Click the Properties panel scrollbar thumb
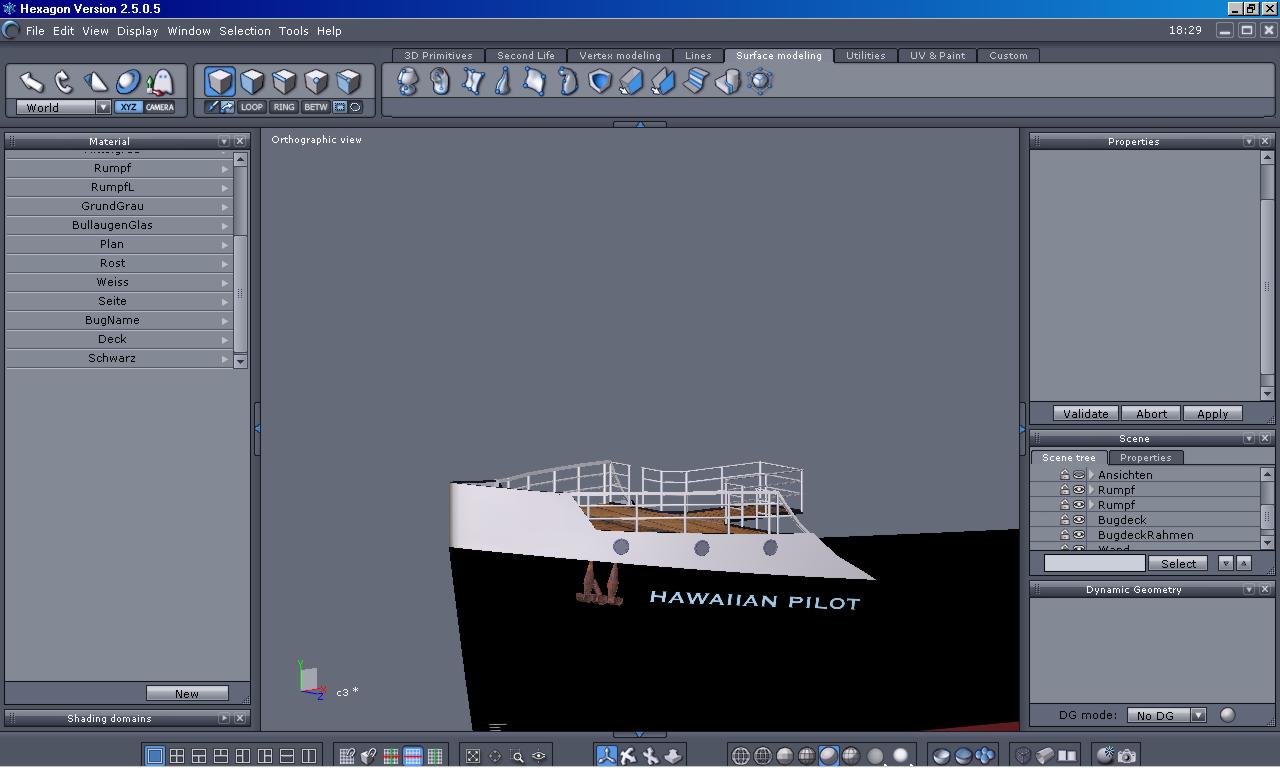 pos(1267,287)
